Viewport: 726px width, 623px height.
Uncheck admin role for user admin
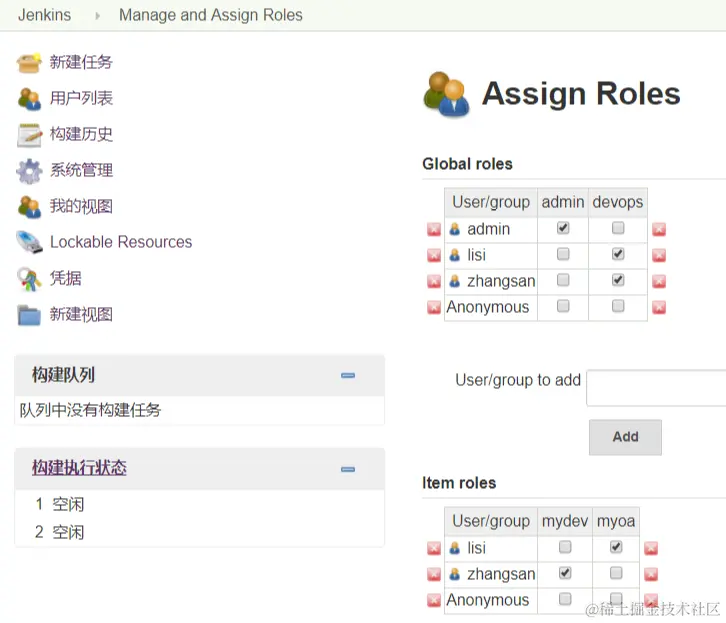point(563,228)
